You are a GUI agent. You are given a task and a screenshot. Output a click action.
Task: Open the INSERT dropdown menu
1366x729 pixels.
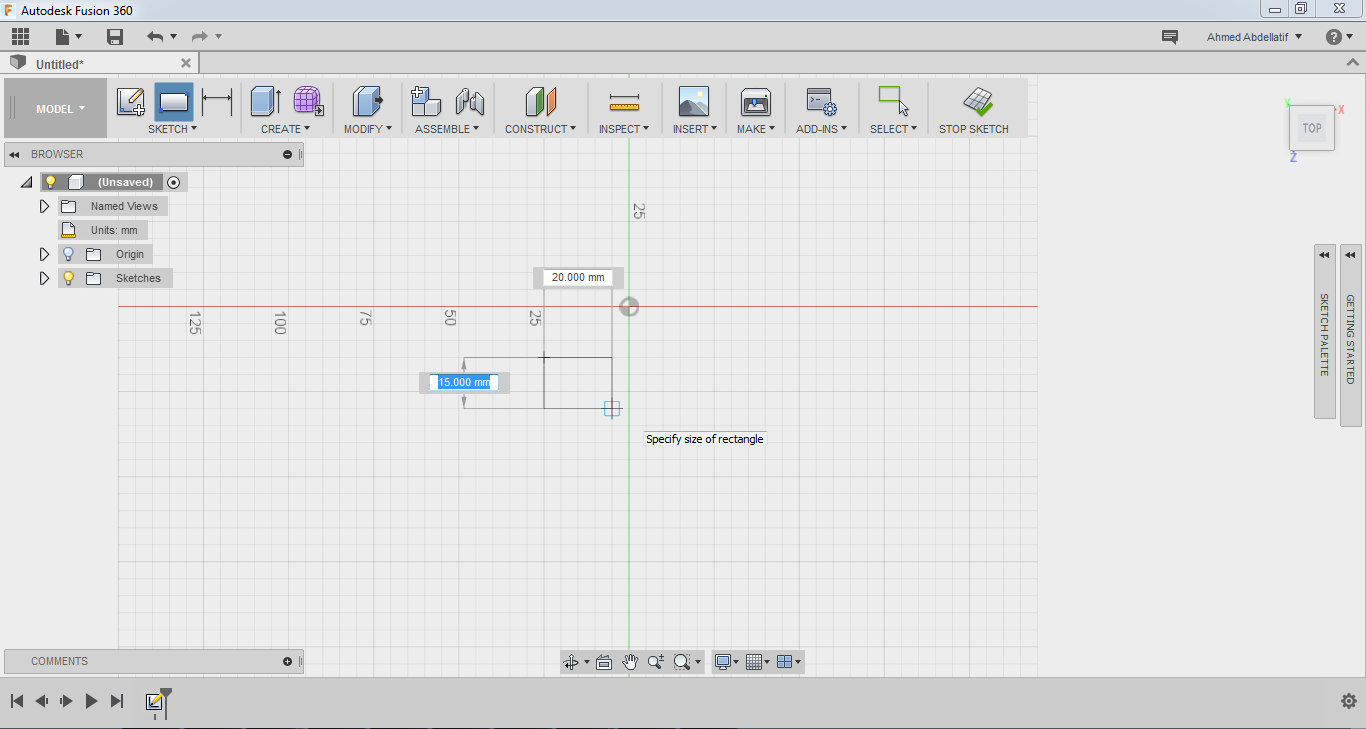pyautogui.click(x=694, y=129)
